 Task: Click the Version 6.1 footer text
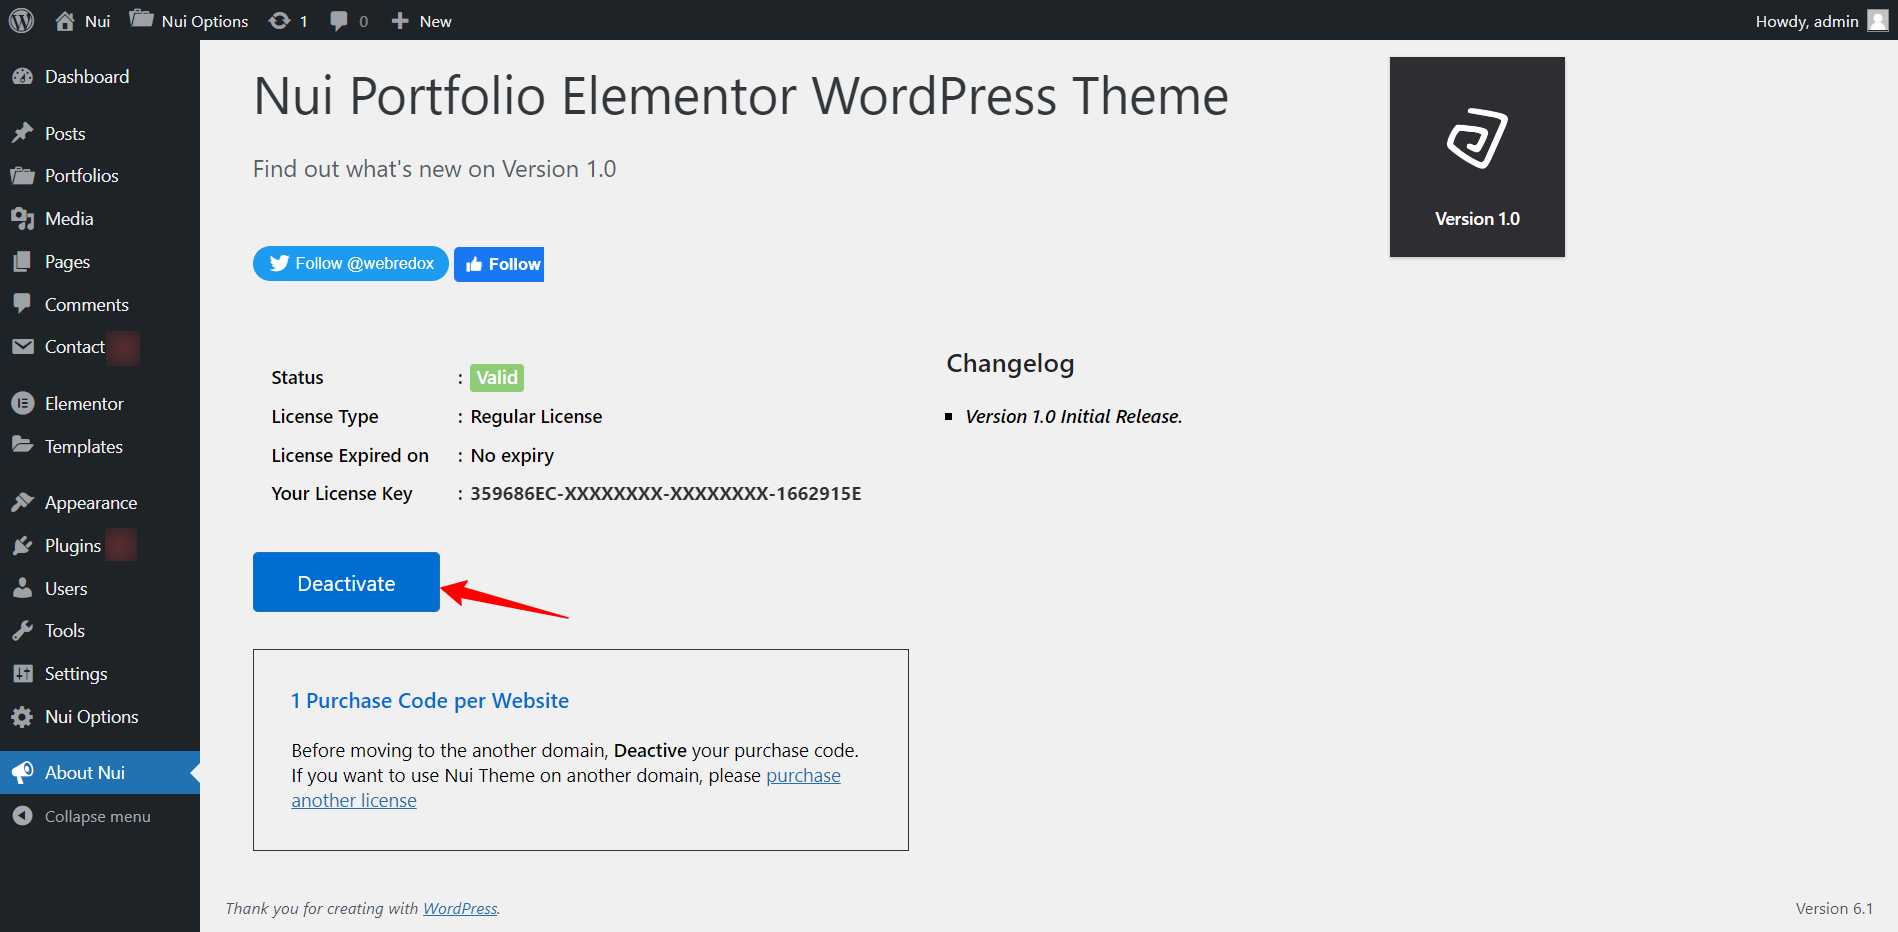coord(1834,909)
